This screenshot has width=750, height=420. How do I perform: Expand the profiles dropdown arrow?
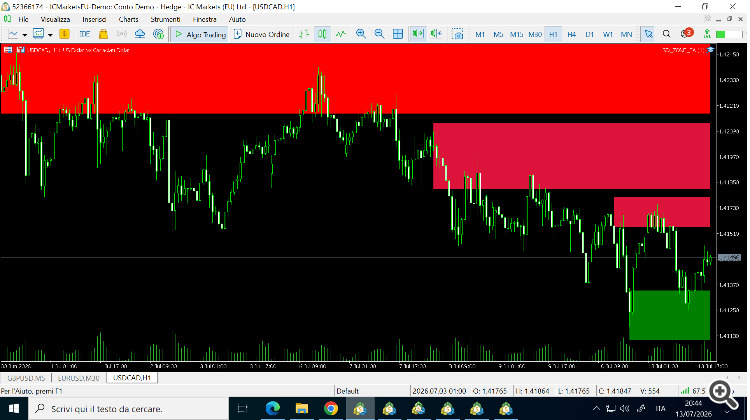pos(50,34)
